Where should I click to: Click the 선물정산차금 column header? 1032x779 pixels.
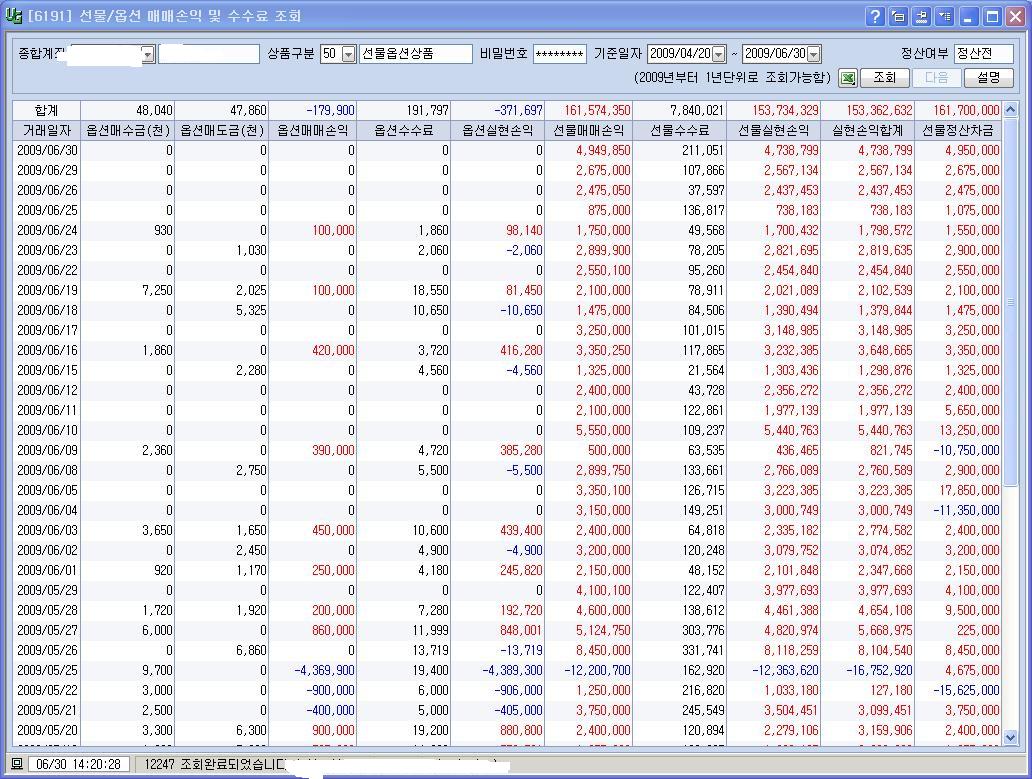(958, 130)
